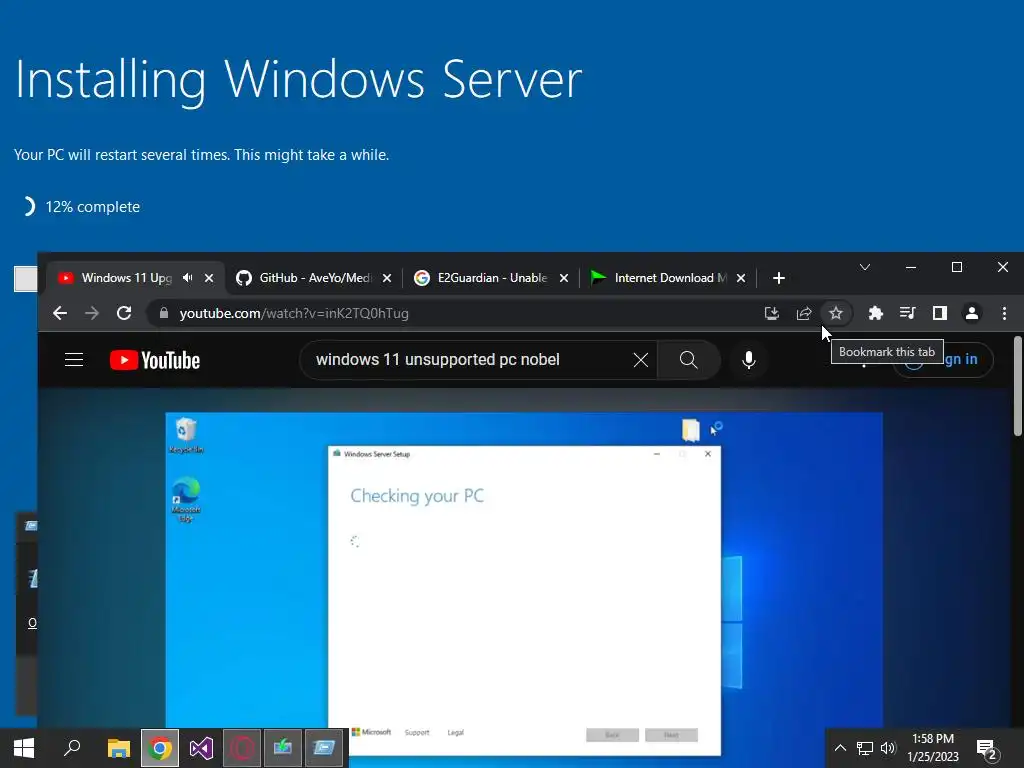
Task: Reload the YouTube page
Action: pyautogui.click(x=124, y=313)
